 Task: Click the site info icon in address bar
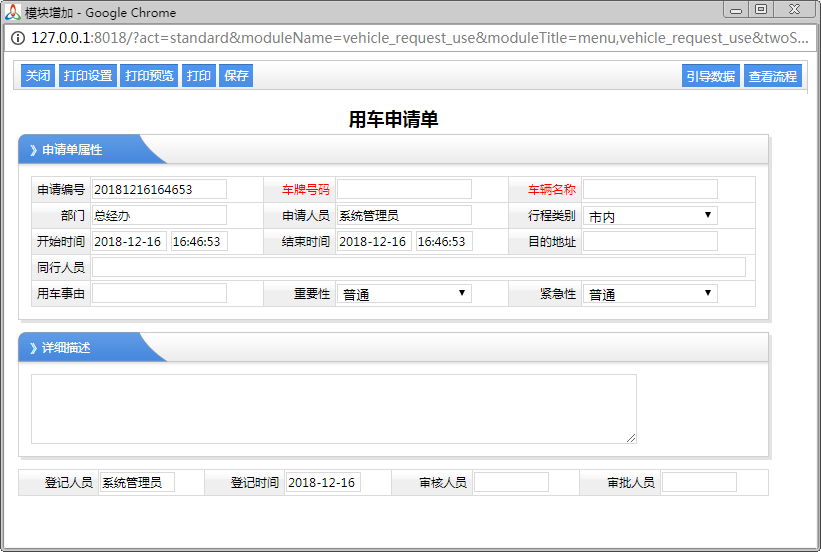[x=18, y=38]
